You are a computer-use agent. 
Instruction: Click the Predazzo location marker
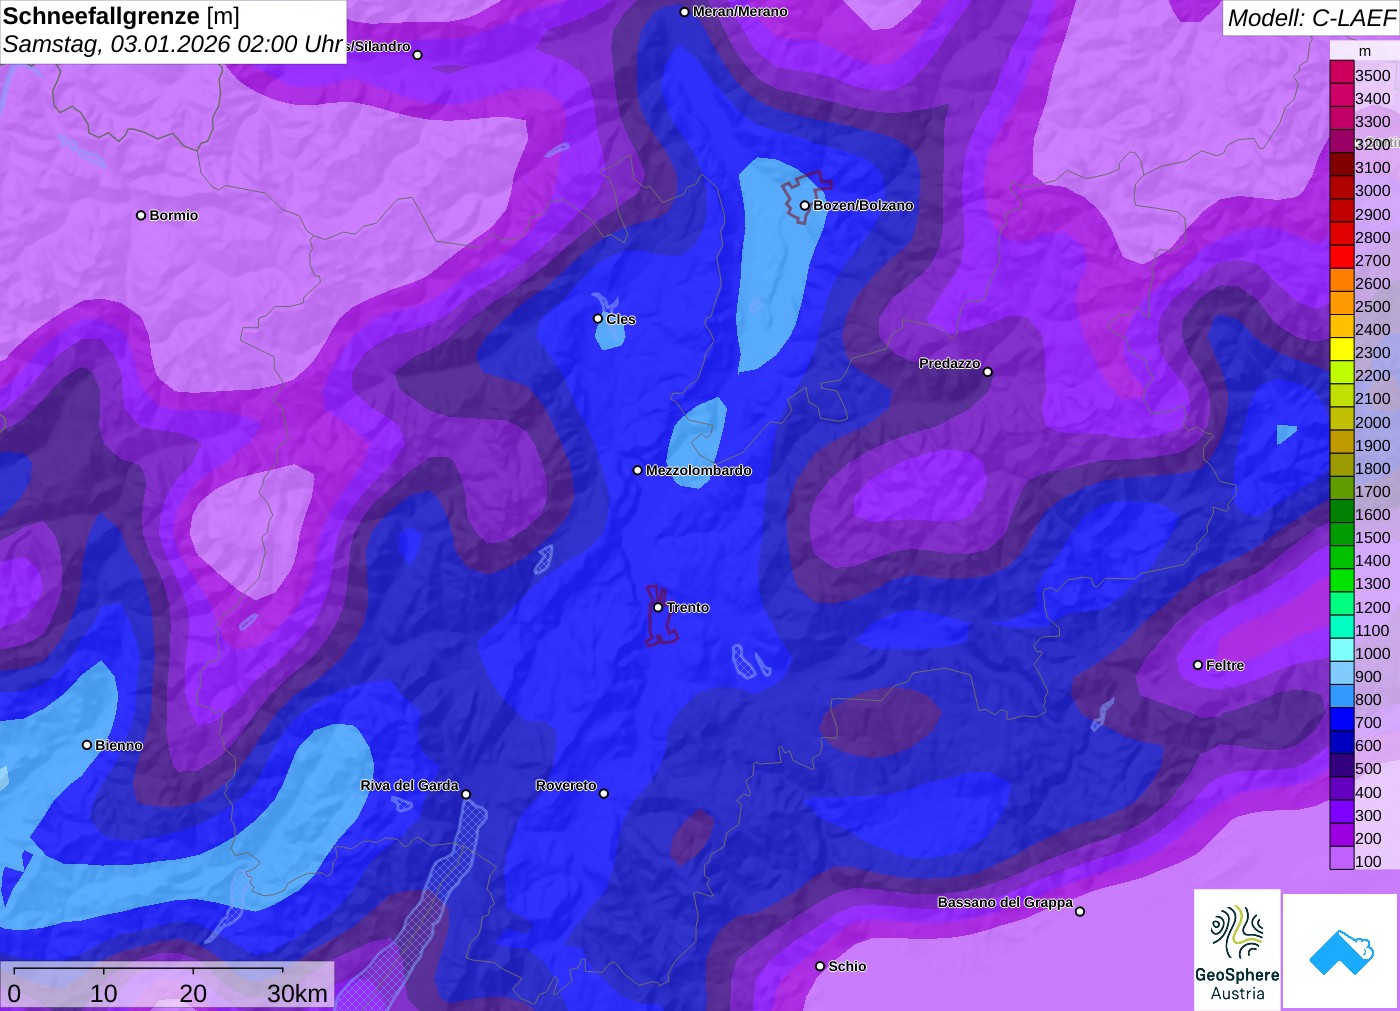point(988,372)
